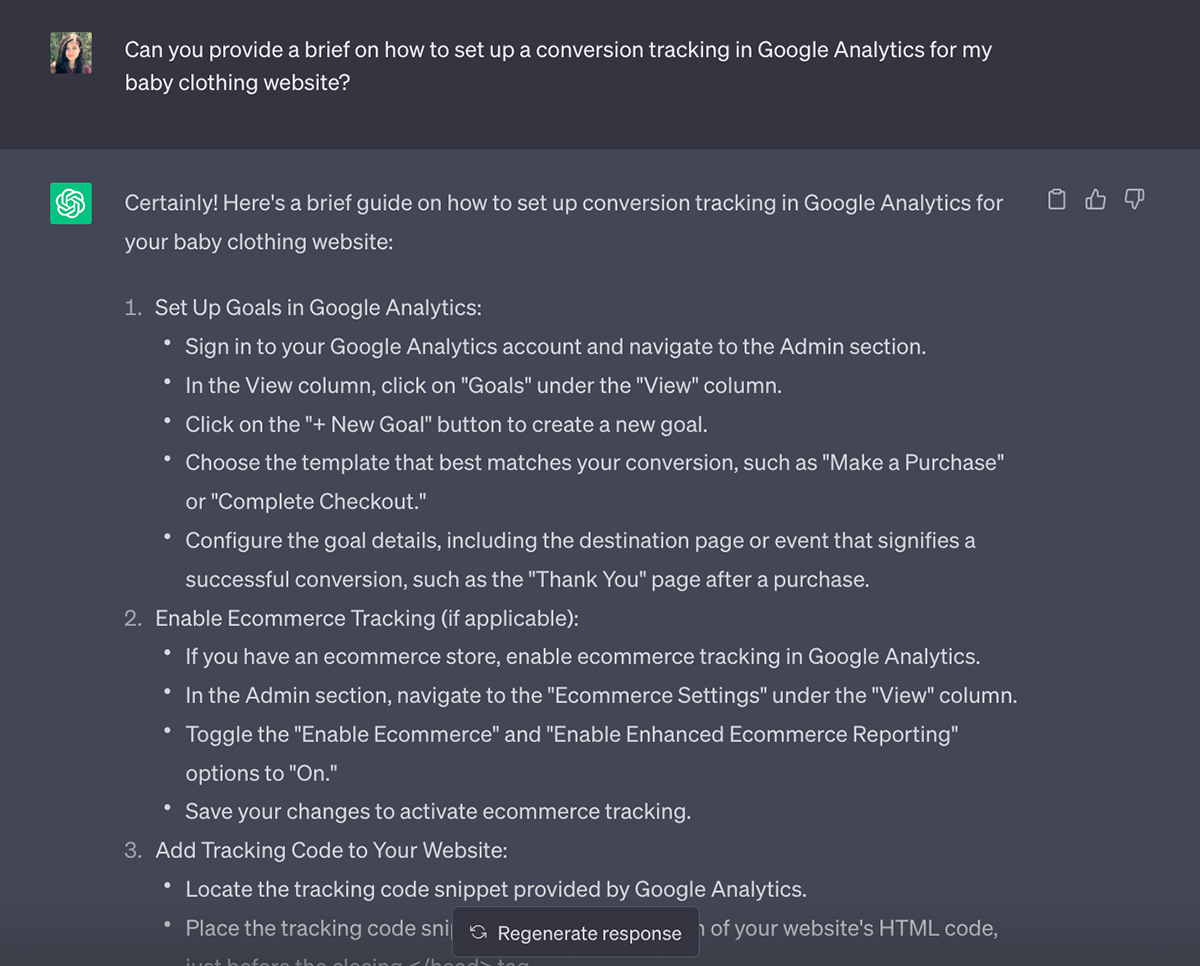Image resolution: width=1200 pixels, height=966 pixels.
Task: Click the thumbs down icon
Action: [x=1134, y=200]
